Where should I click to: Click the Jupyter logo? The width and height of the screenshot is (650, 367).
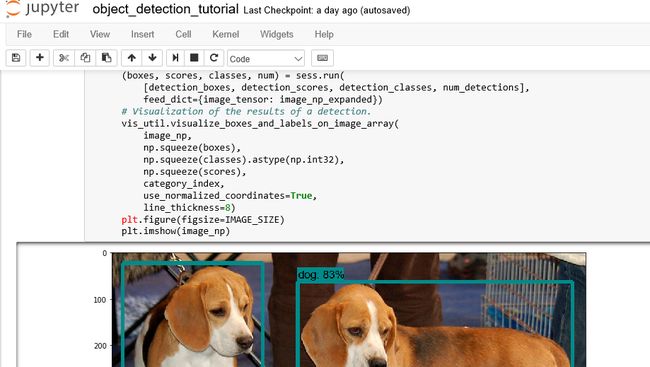[42, 8]
